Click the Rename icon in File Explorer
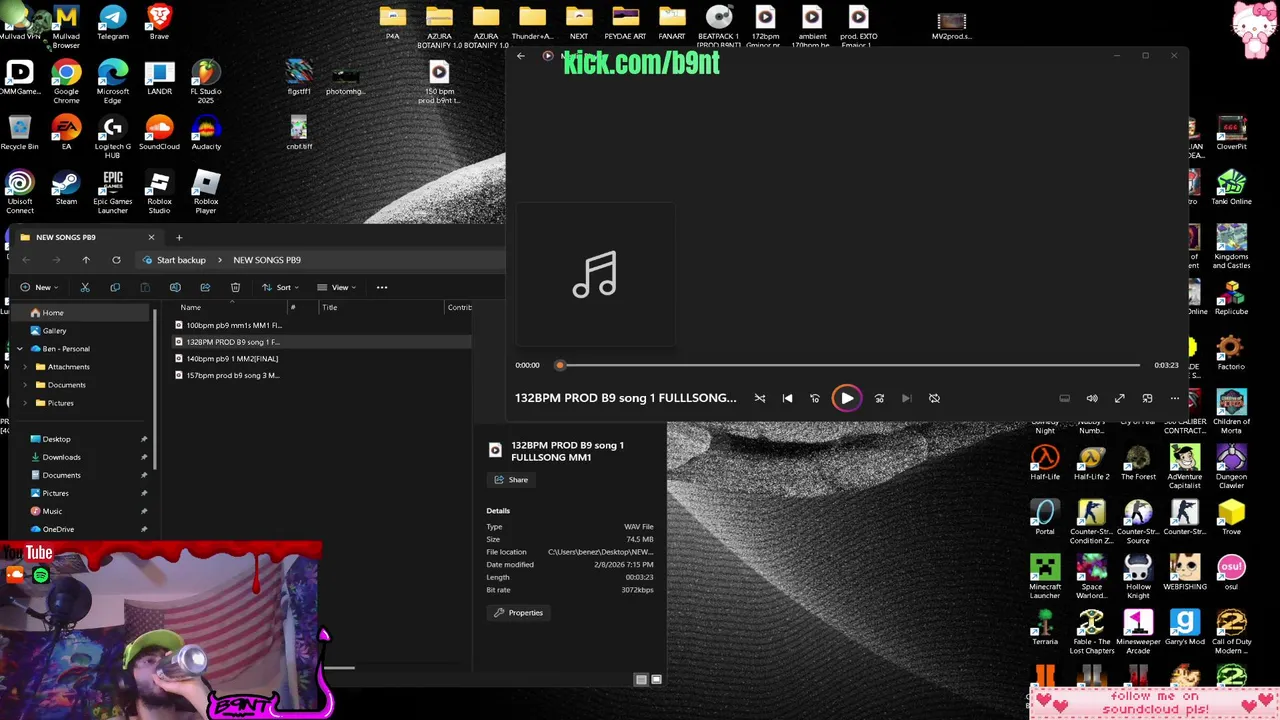The height and width of the screenshot is (720, 1280). pos(175,287)
